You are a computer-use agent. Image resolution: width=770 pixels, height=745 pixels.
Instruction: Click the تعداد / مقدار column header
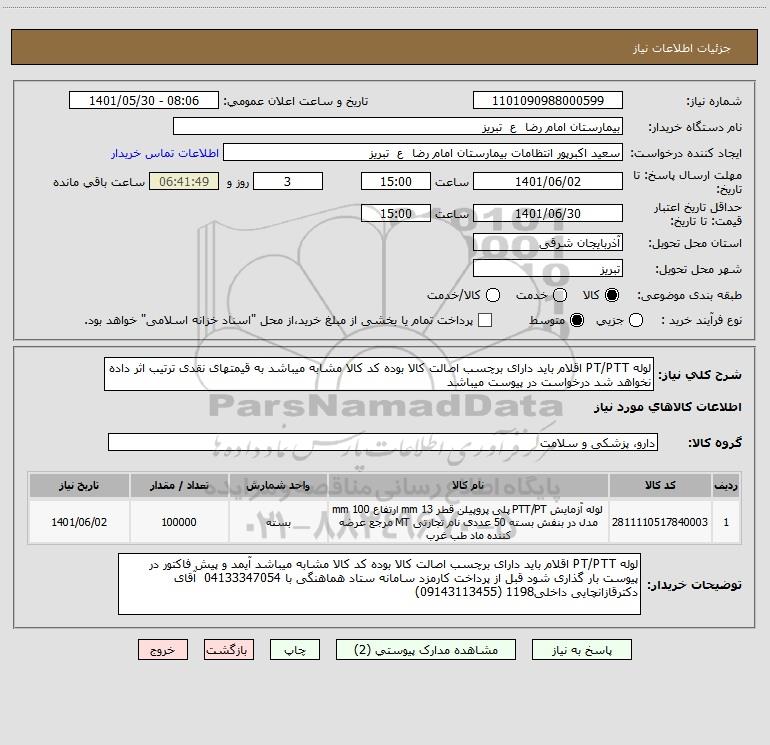179,485
